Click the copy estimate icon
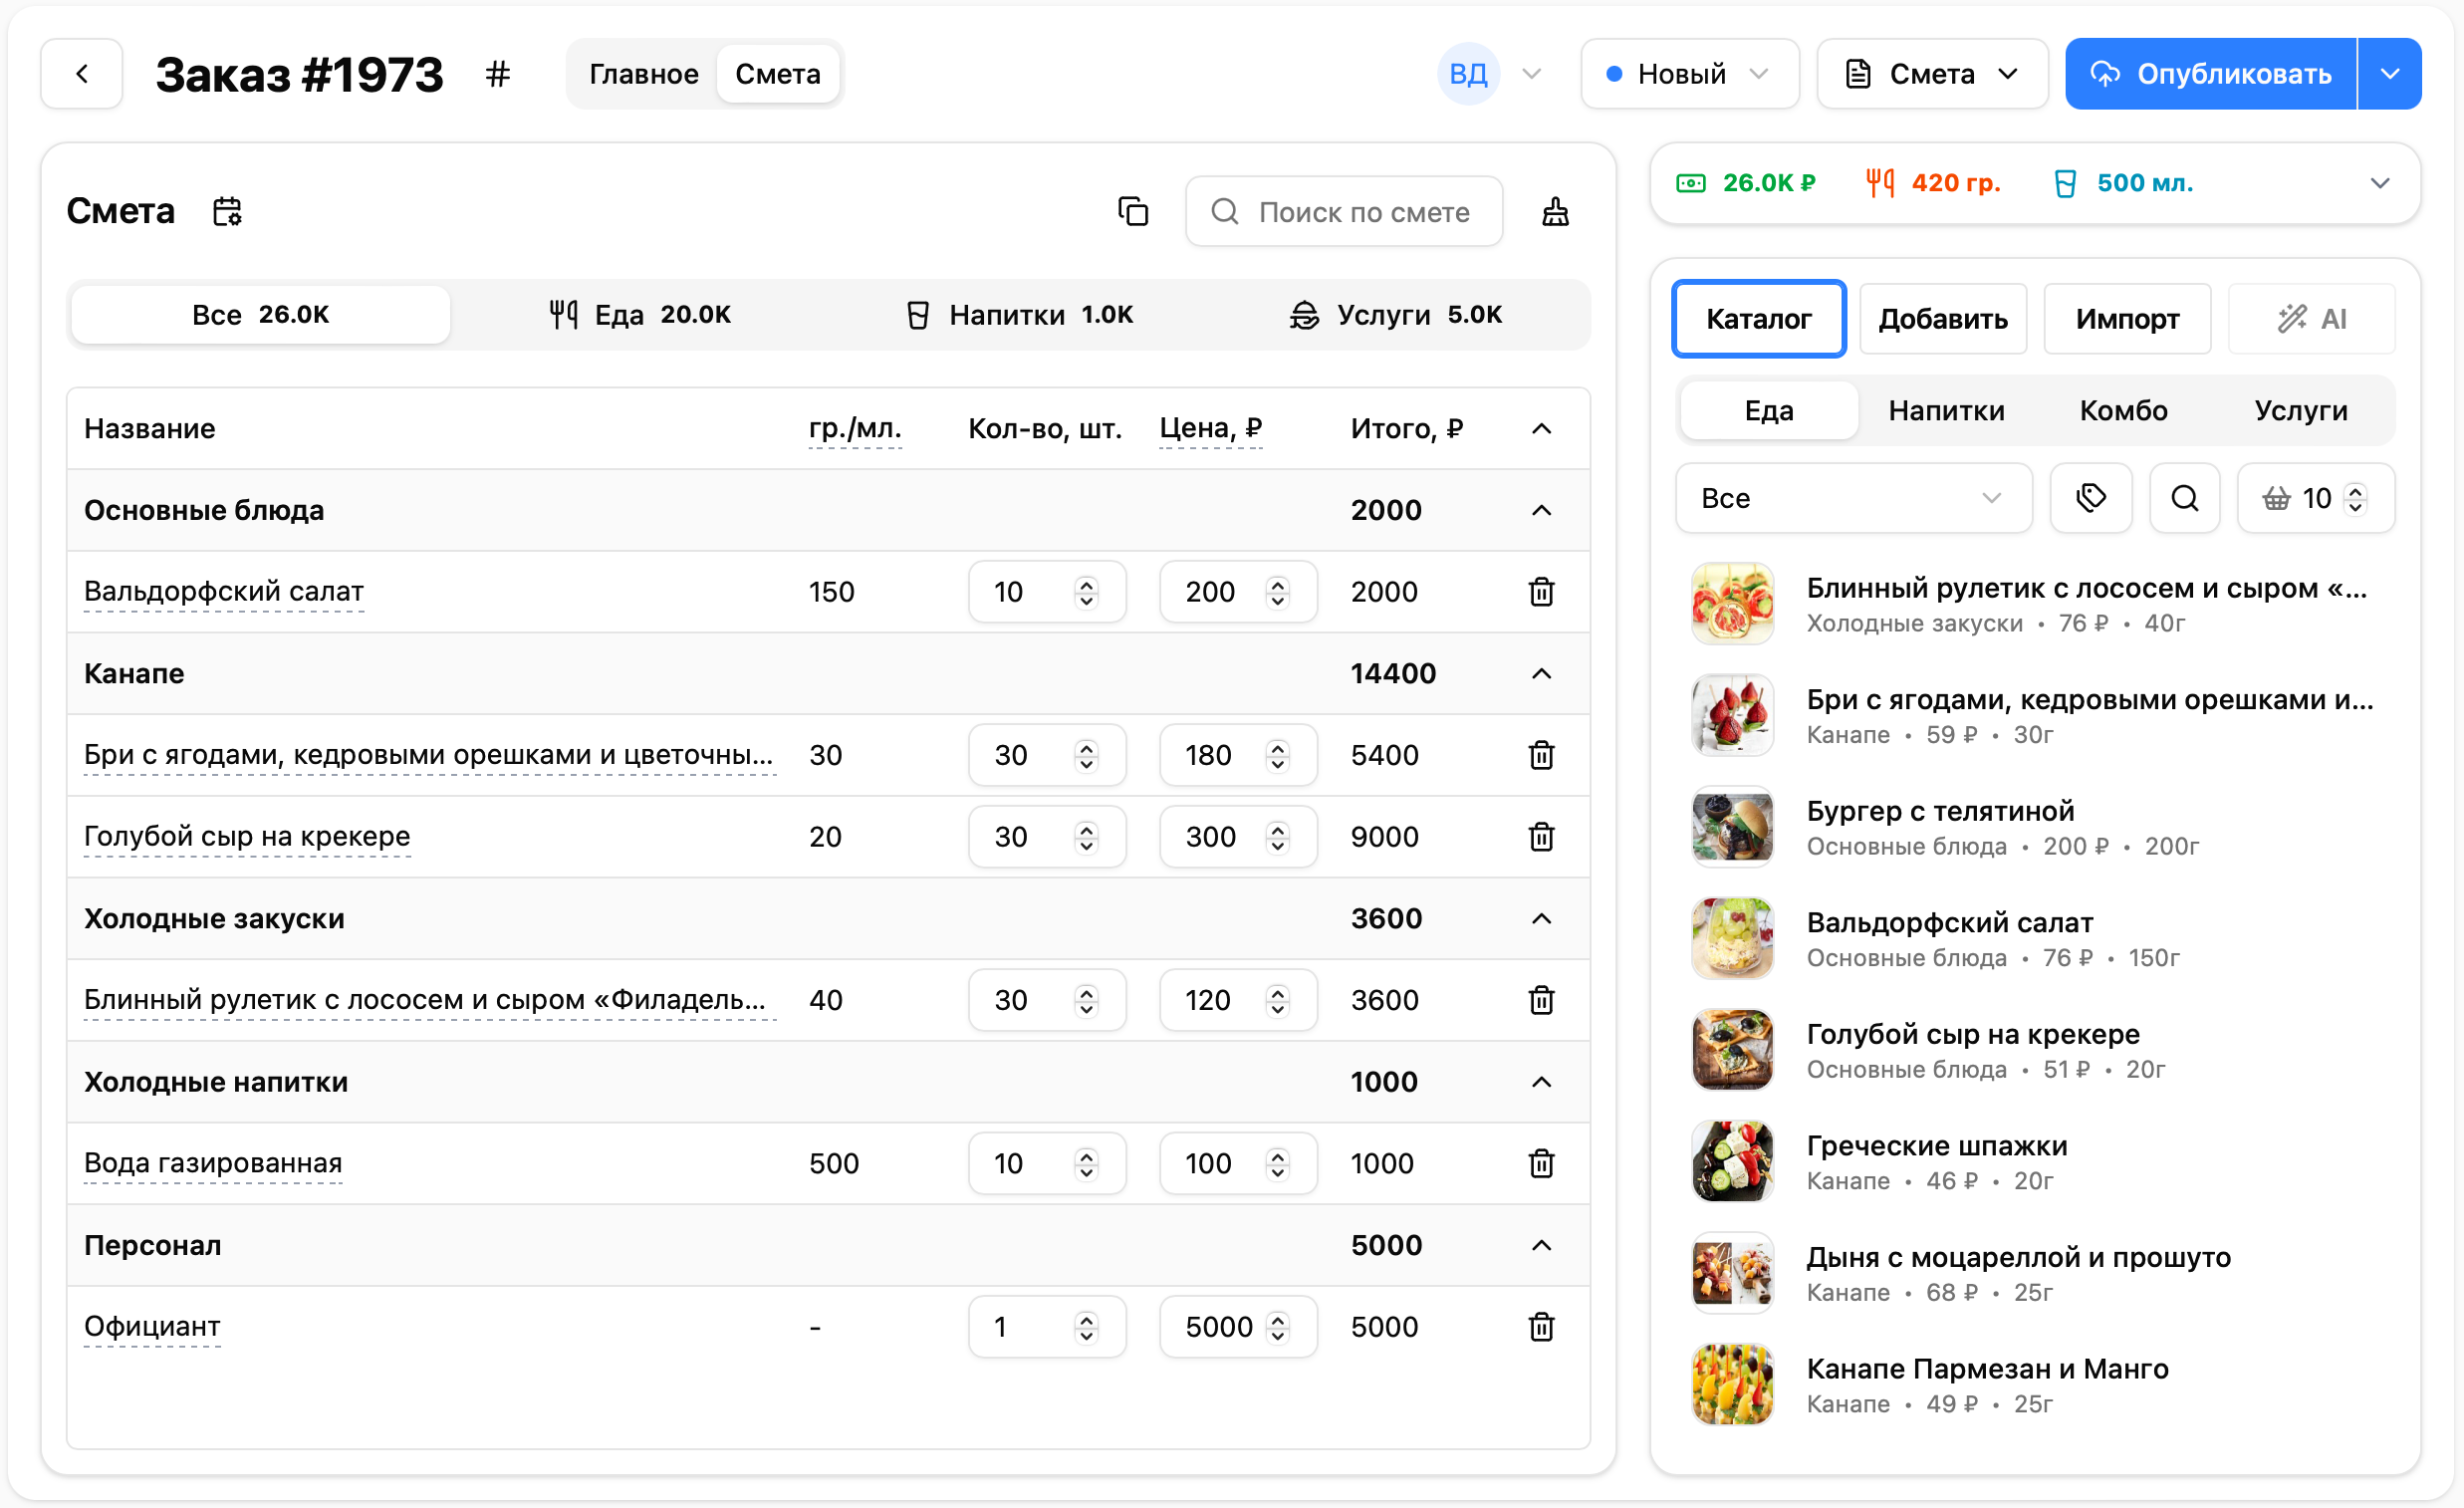Viewport: 2464px width, 1508px height. (x=1133, y=212)
